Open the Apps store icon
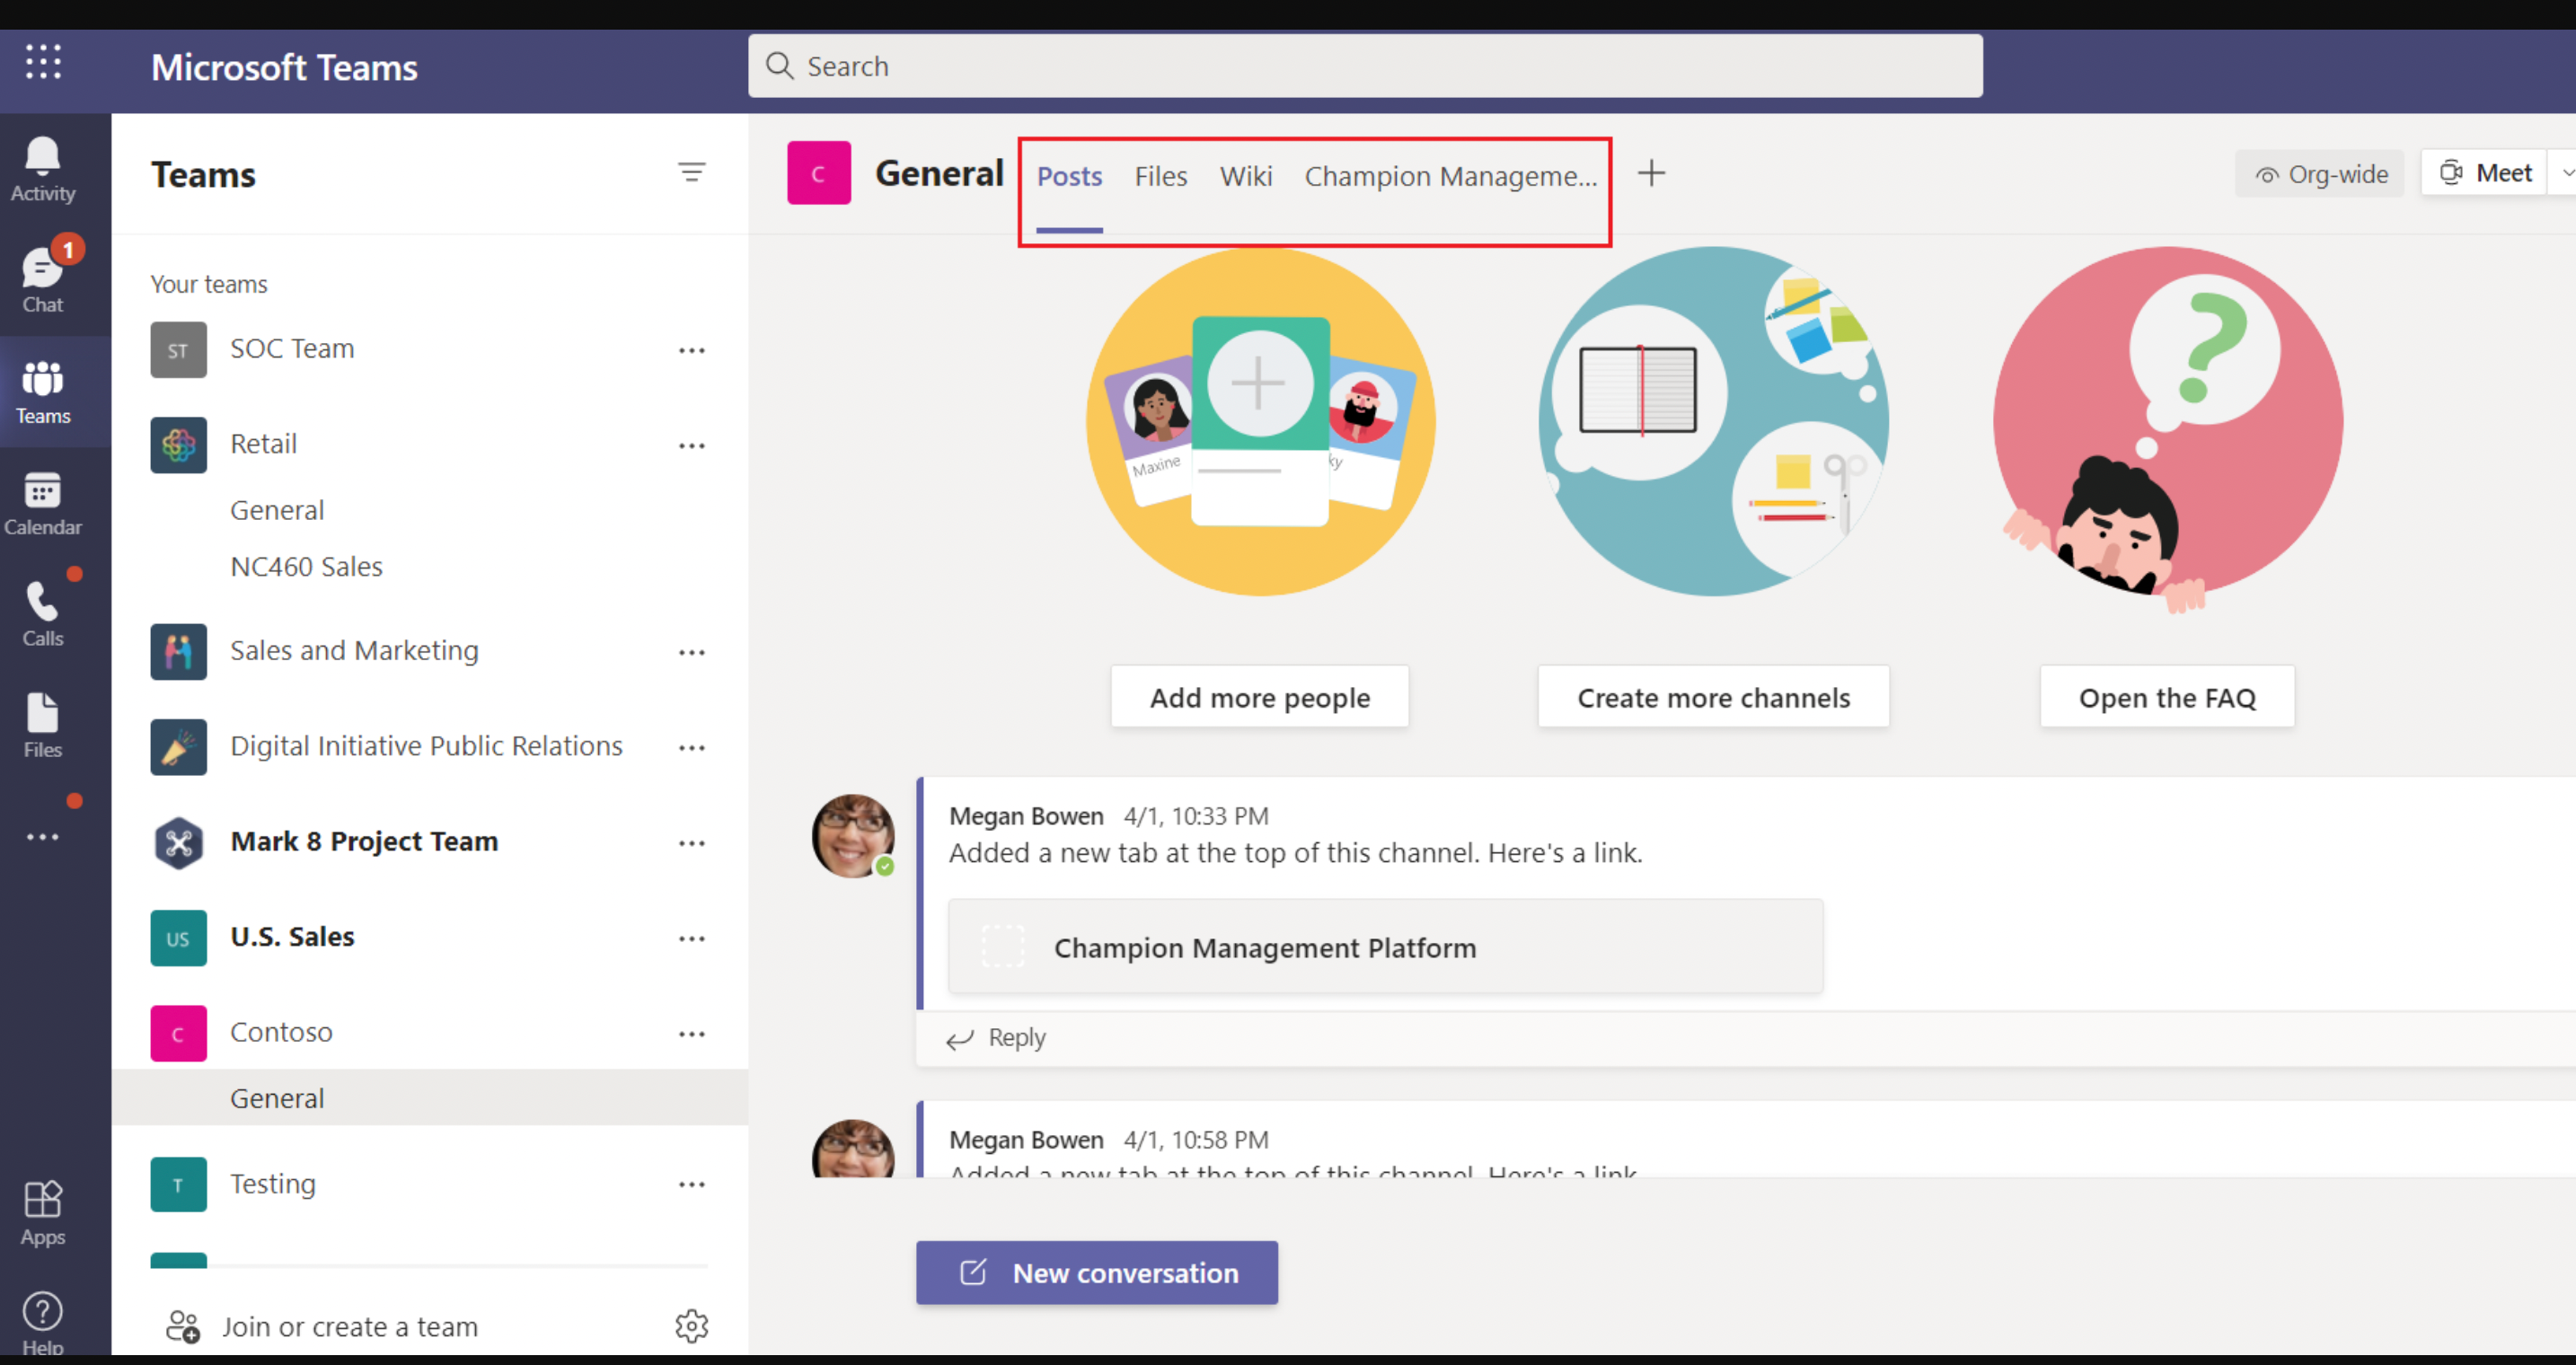 point(43,1212)
